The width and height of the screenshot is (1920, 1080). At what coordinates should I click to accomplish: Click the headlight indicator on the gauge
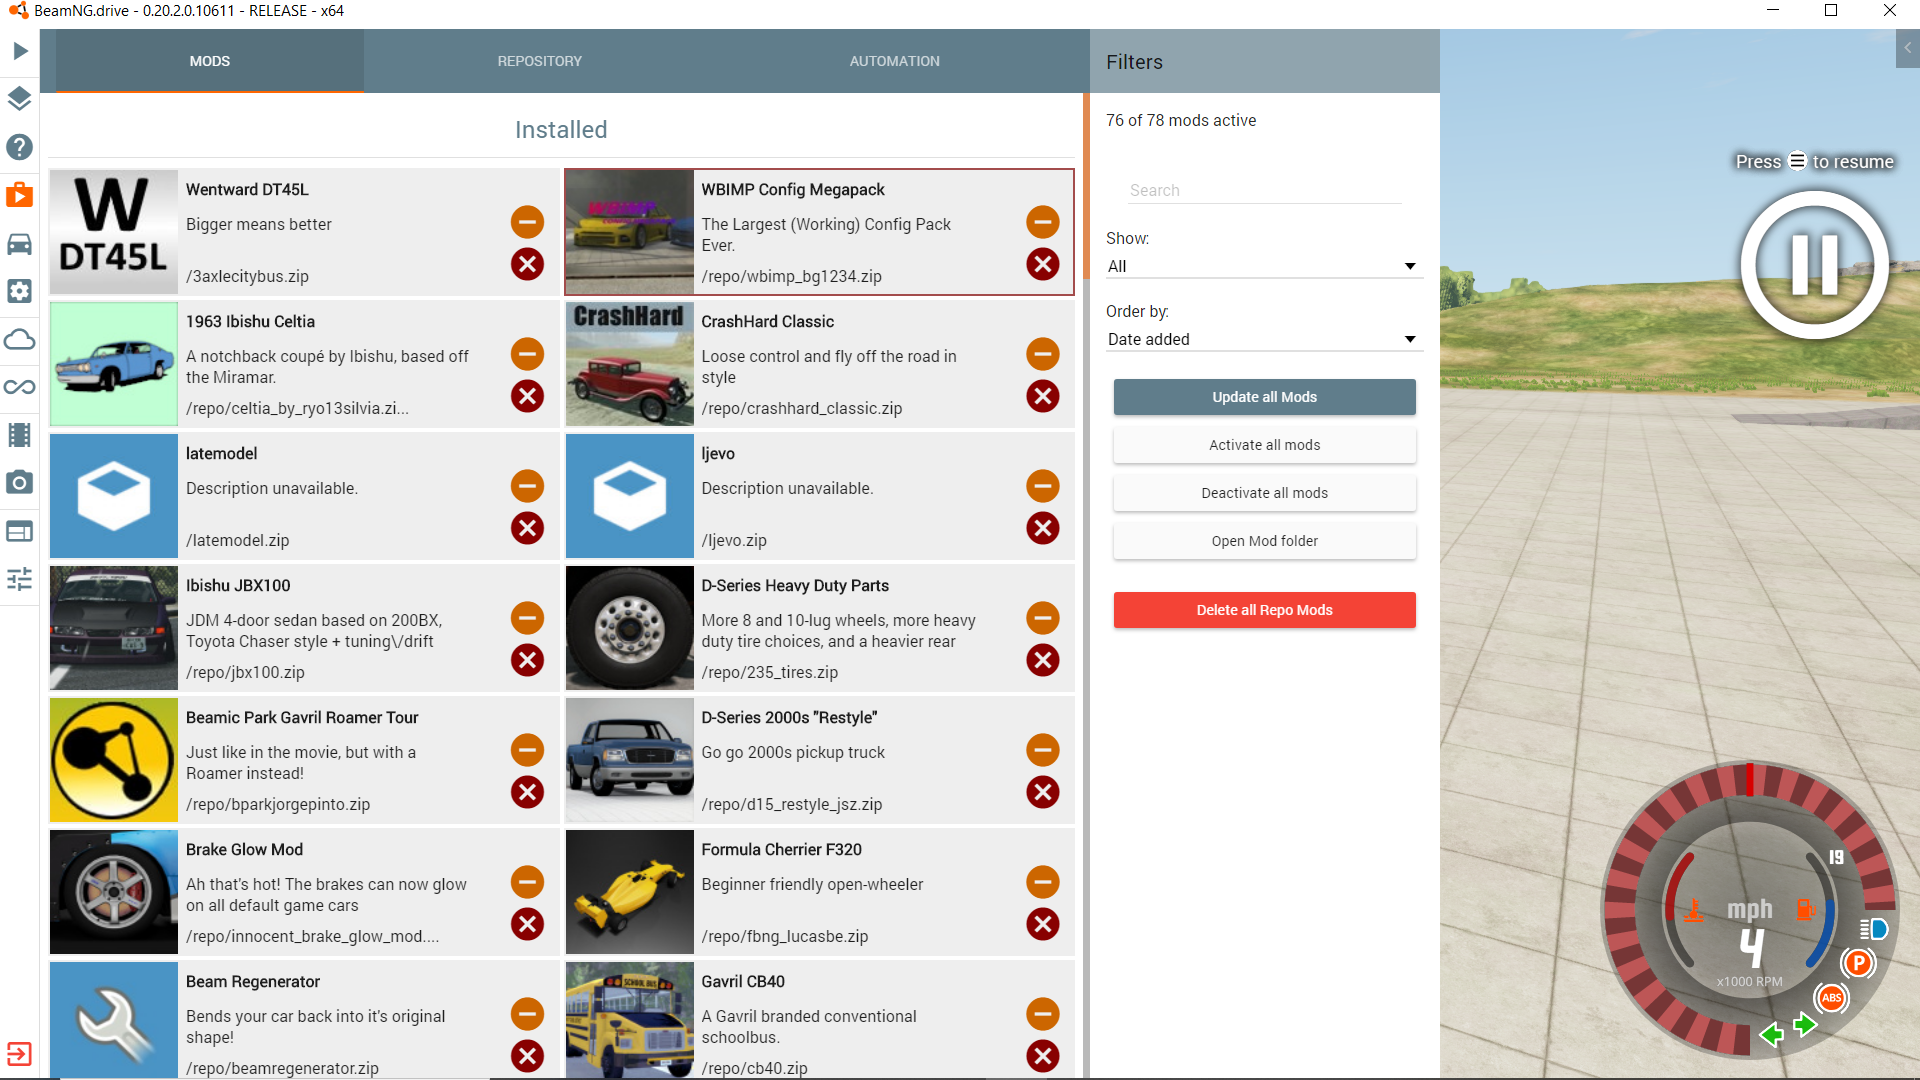pos(1874,929)
